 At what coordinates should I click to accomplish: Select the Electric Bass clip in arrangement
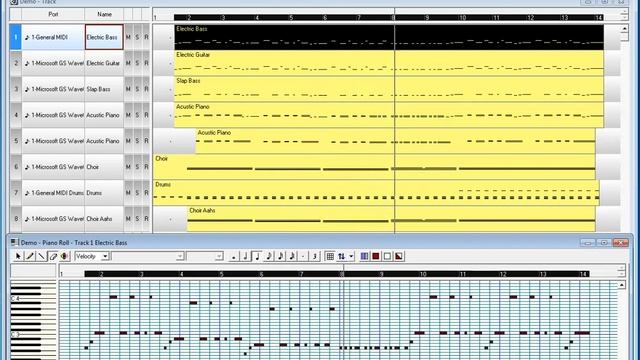tap(389, 37)
